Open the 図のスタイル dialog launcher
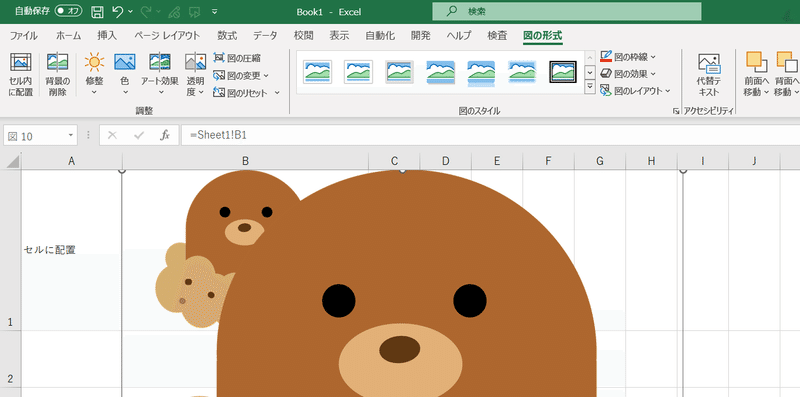This screenshot has width=800, height=397. [x=677, y=111]
